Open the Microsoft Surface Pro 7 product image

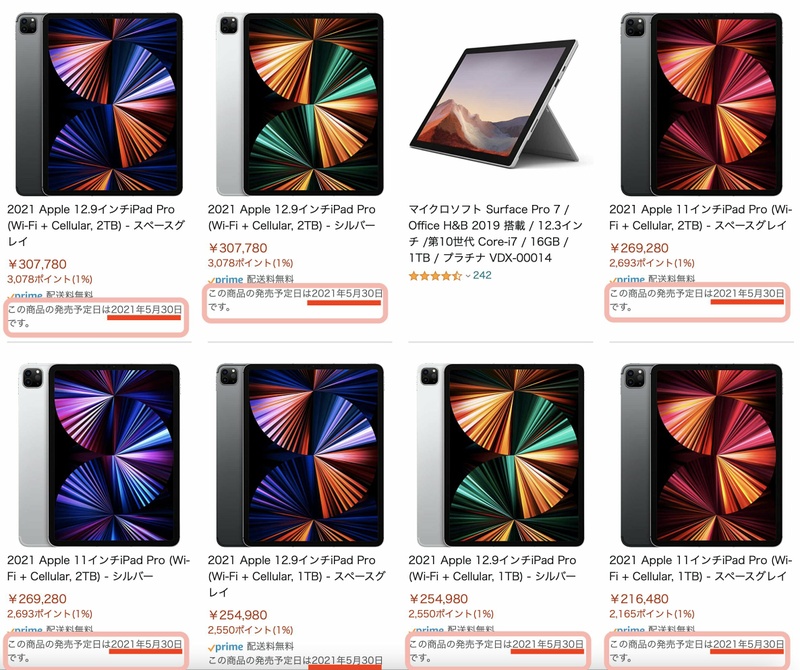pyautogui.click(x=497, y=103)
